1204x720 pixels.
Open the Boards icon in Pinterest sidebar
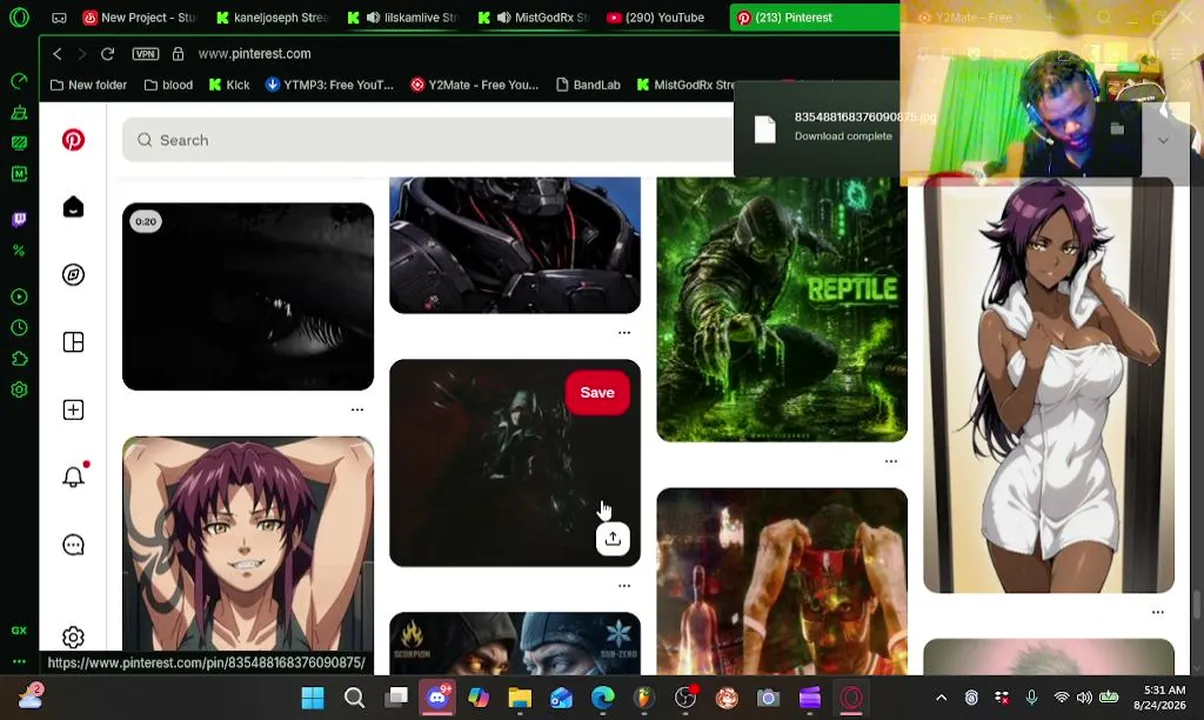coord(73,342)
